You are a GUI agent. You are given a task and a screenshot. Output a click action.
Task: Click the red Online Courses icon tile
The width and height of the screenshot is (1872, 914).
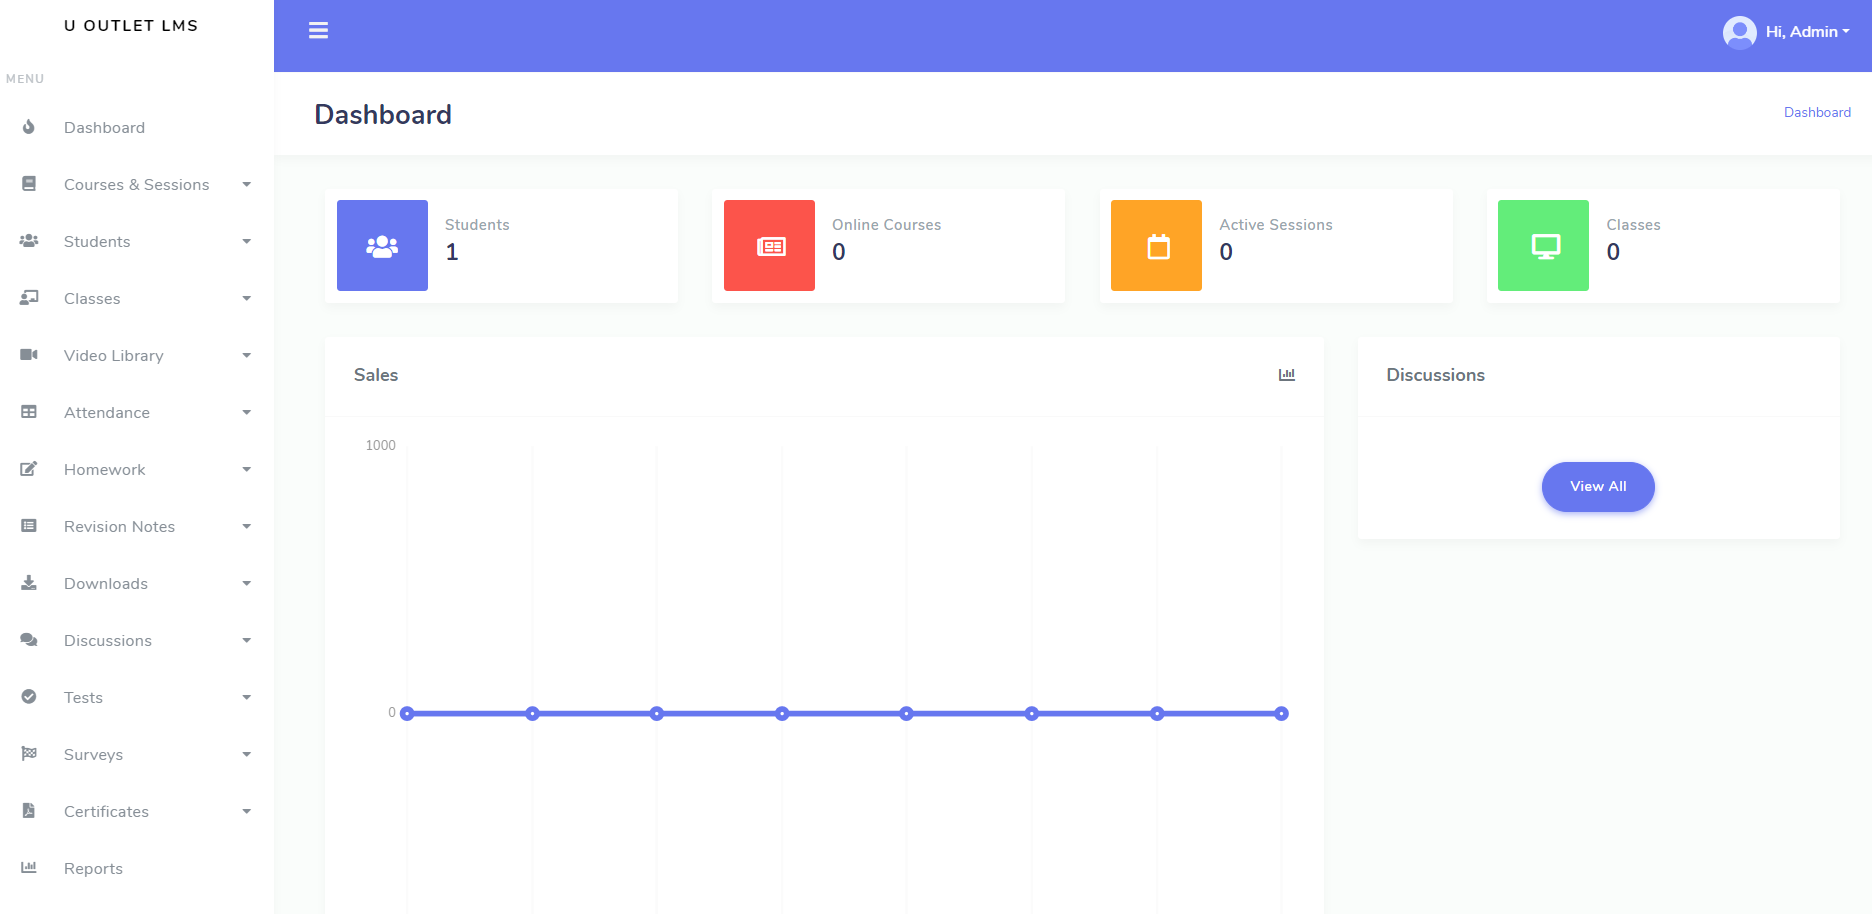[769, 246]
